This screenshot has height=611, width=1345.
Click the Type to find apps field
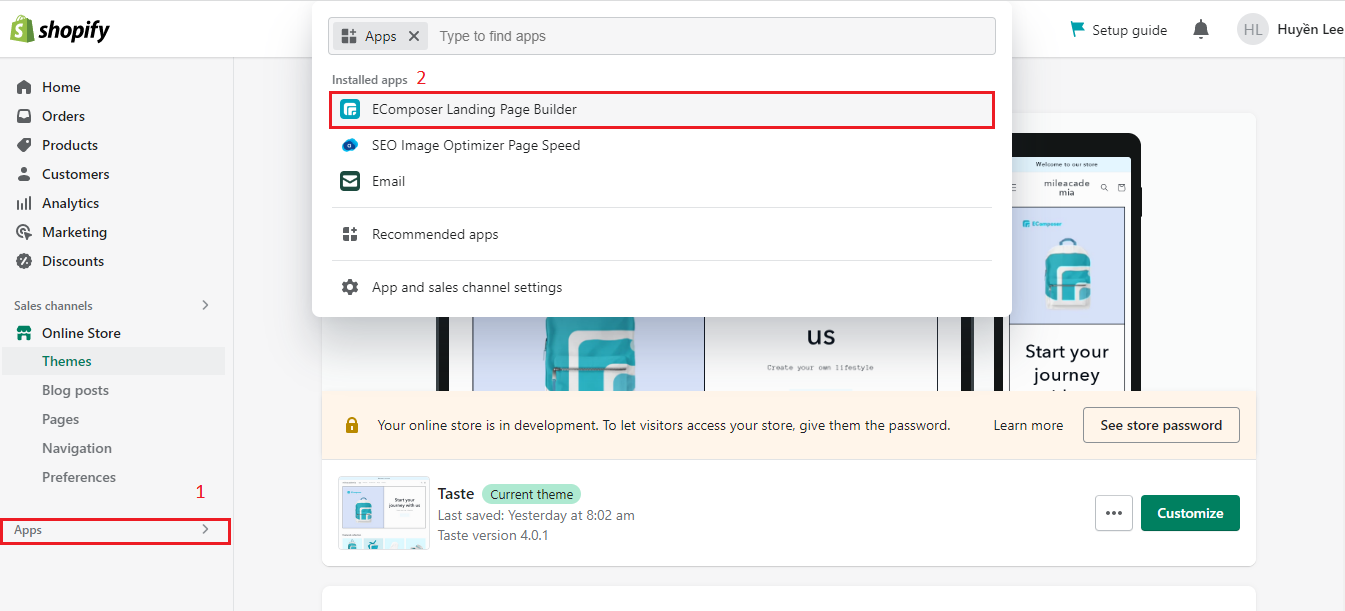[712, 36]
